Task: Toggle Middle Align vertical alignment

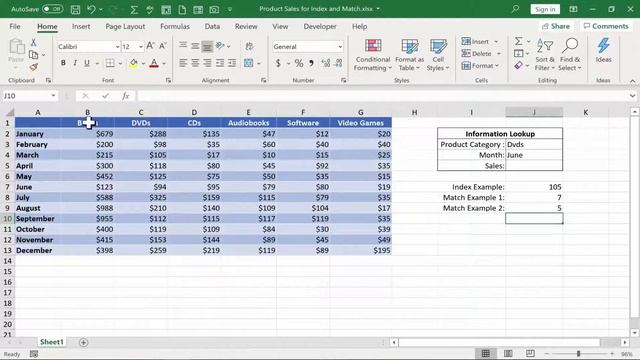Action: 195,46
